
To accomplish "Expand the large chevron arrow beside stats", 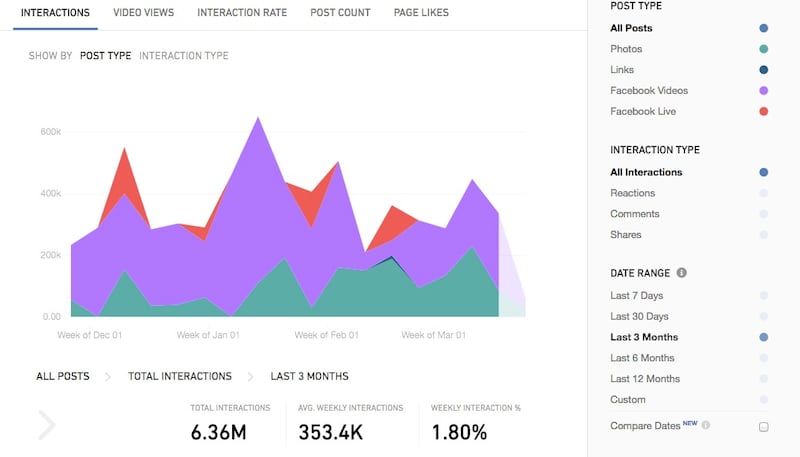I will click(46, 424).
